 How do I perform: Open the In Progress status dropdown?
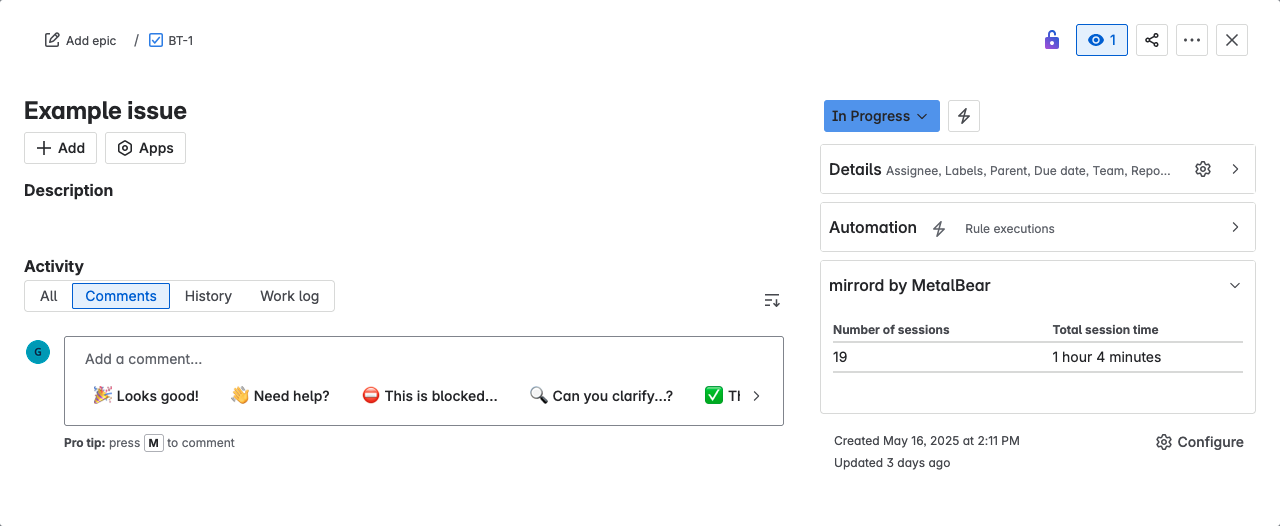pos(881,116)
